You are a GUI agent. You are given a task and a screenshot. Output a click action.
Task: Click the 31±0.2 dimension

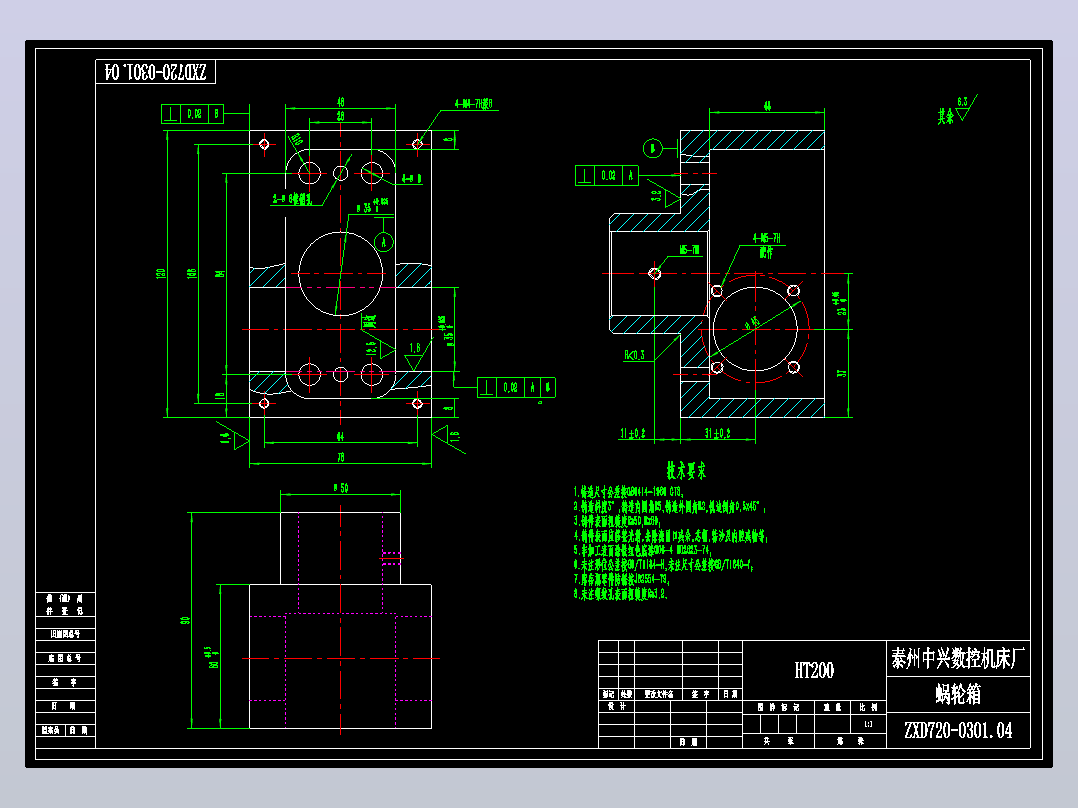pyautogui.click(x=717, y=433)
